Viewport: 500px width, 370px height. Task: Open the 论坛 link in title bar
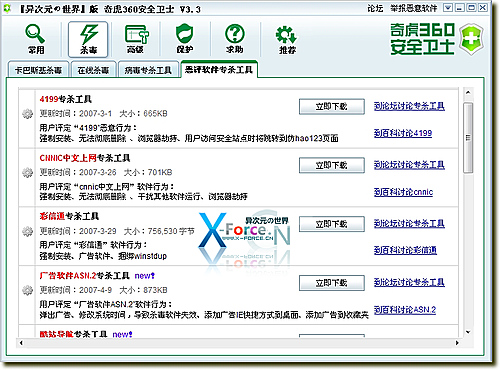375,8
